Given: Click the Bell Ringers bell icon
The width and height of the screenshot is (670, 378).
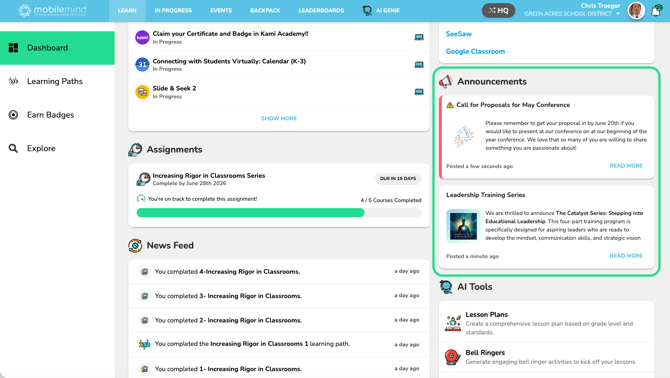Looking at the screenshot, I should pos(453,357).
